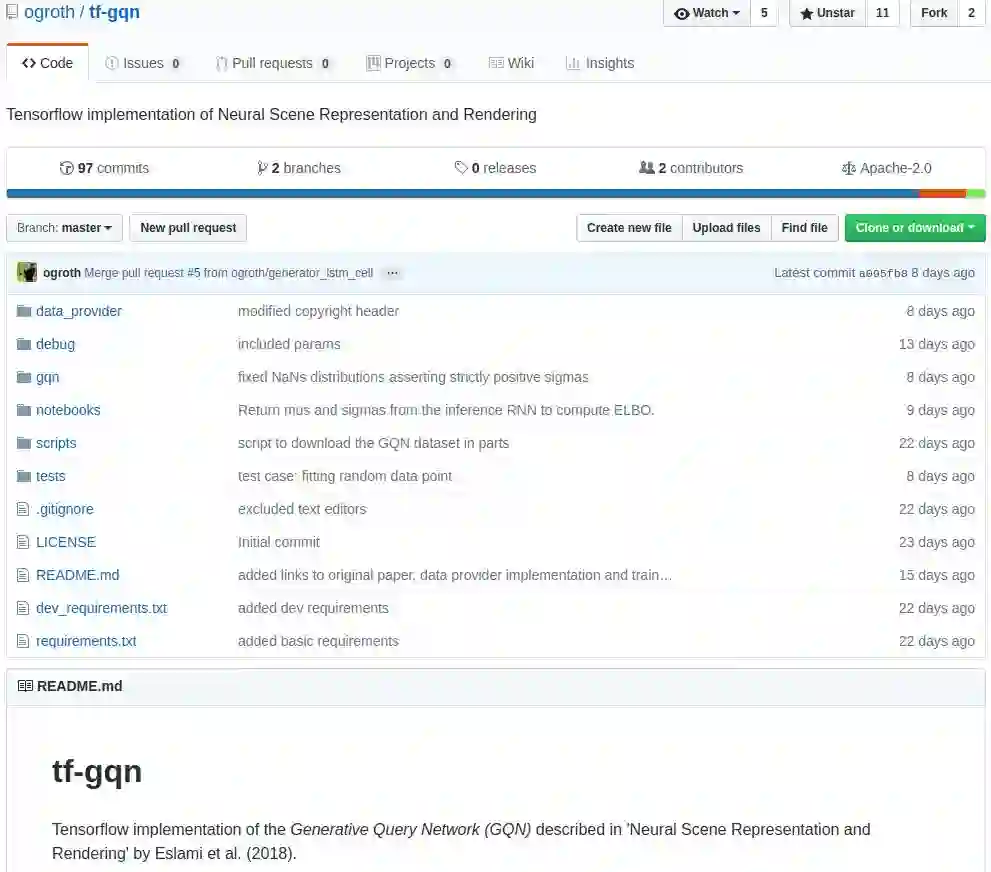Viewport: 991px width, 872px height.
Task: Open 'fixed NaNs distributions' commit message
Action: click(413, 377)
